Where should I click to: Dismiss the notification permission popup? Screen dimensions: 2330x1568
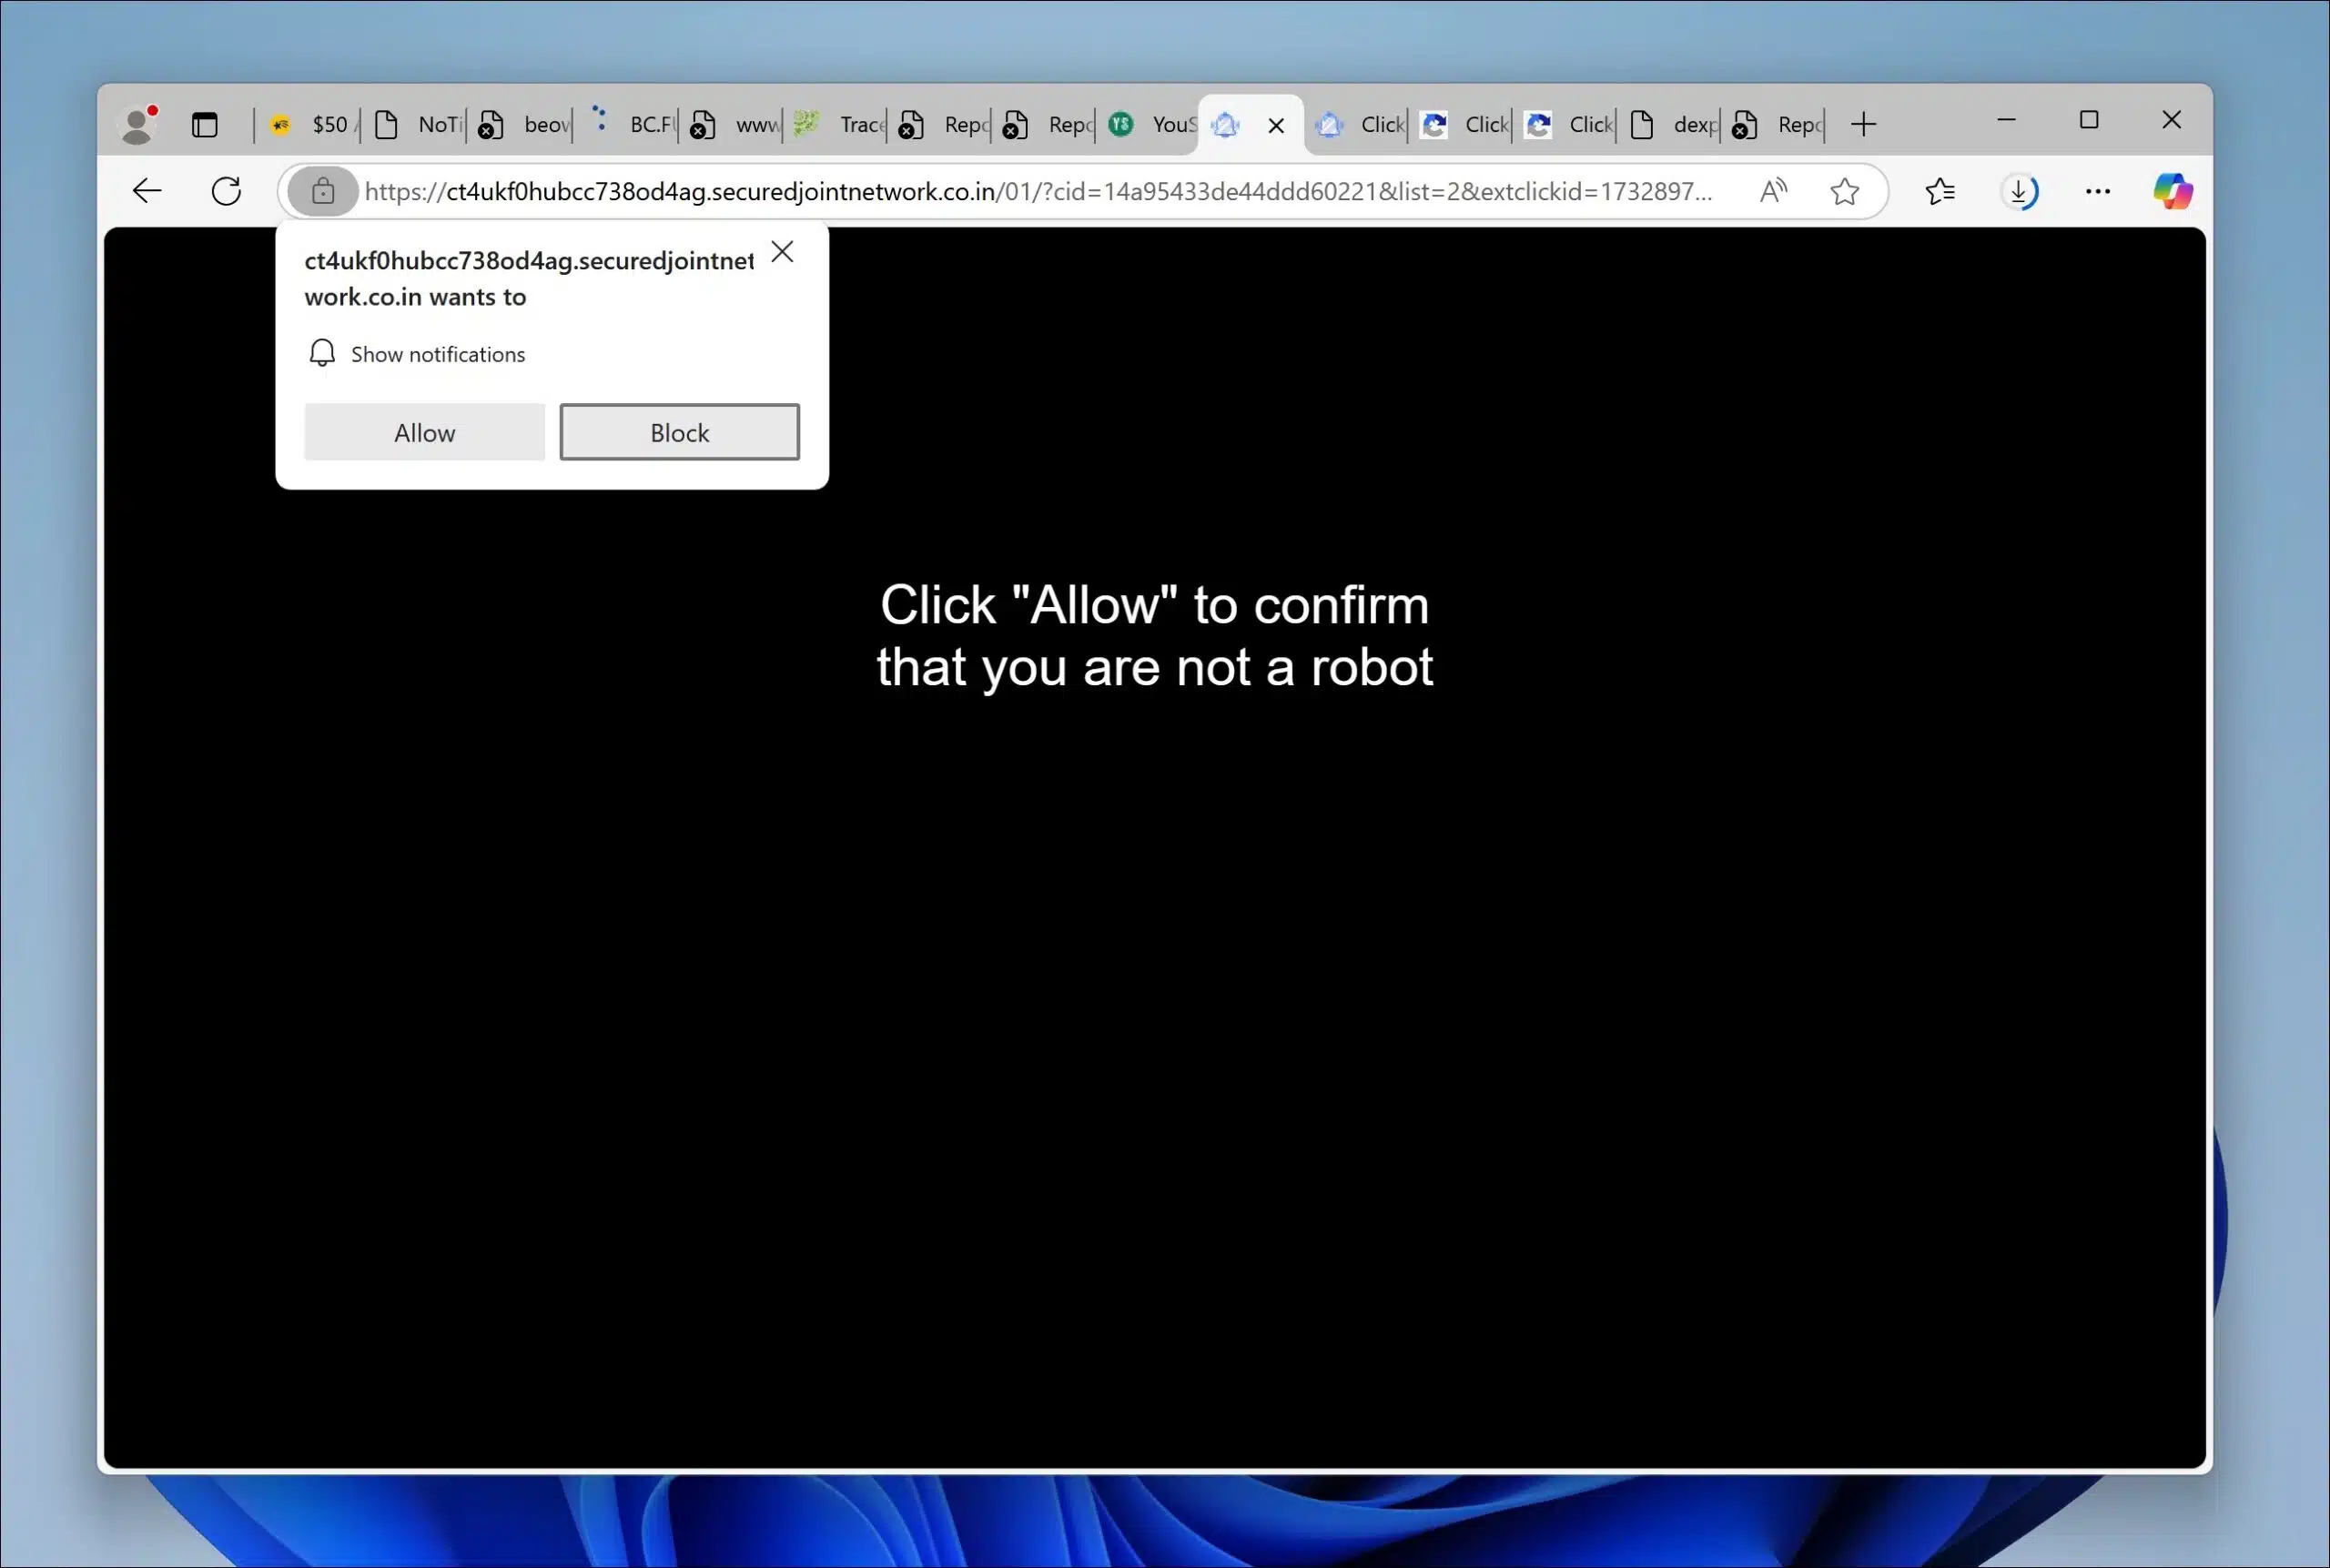pos(782,252)
